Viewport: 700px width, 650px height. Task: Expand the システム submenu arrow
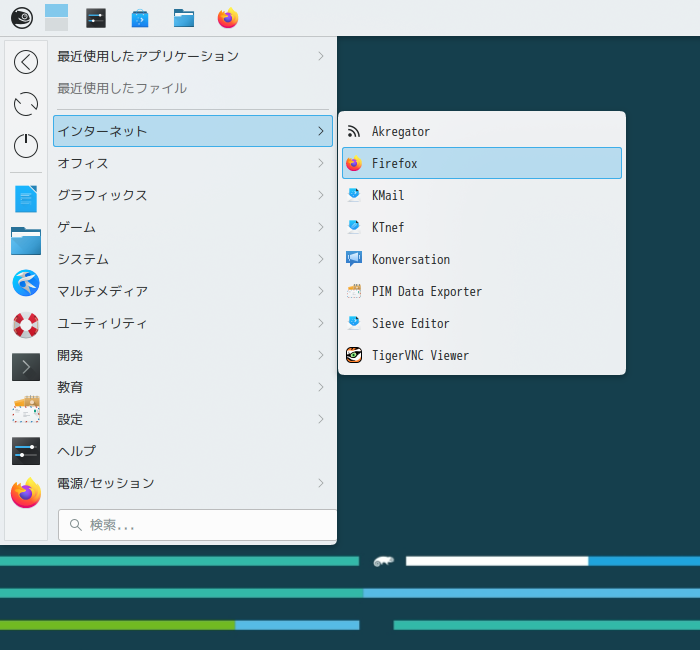click(321, 259)
